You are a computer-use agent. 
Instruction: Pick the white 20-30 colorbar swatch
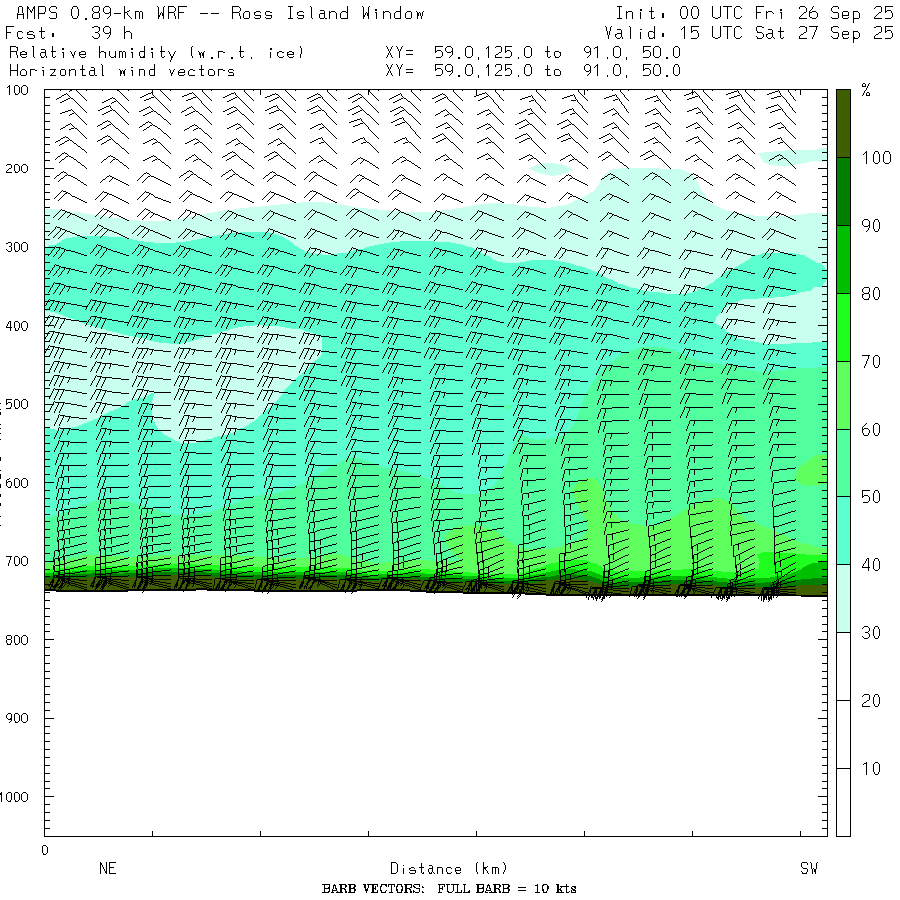(843, 666)
